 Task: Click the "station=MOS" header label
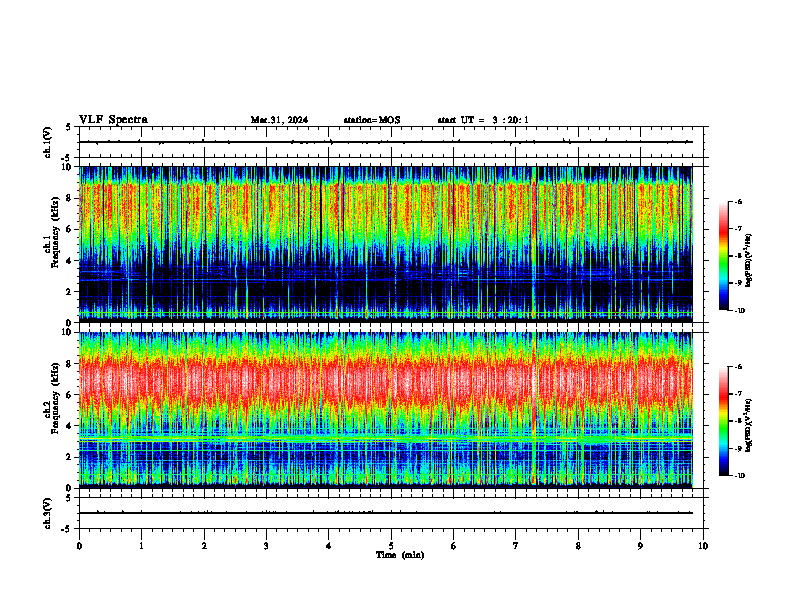coord(372,120)
